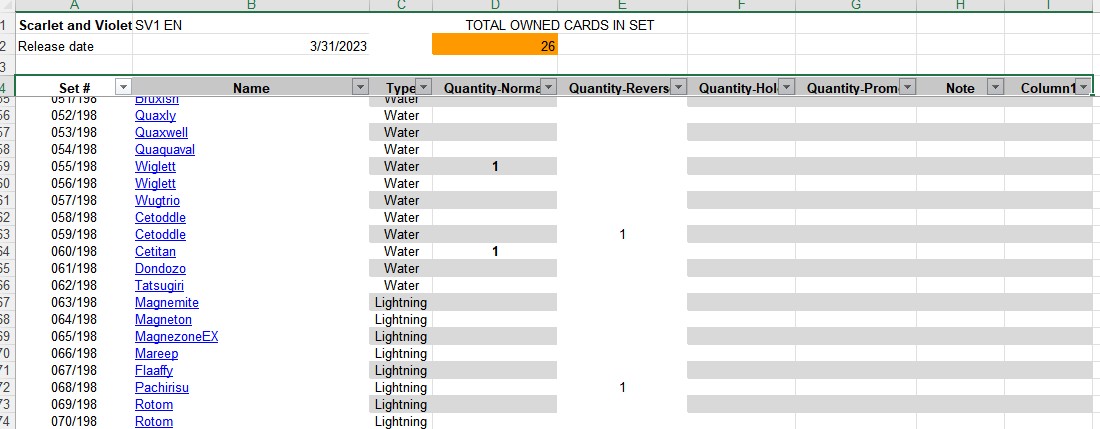Select row 72 header
This screenshot has height=429, width=1100.
click(6, 388)
